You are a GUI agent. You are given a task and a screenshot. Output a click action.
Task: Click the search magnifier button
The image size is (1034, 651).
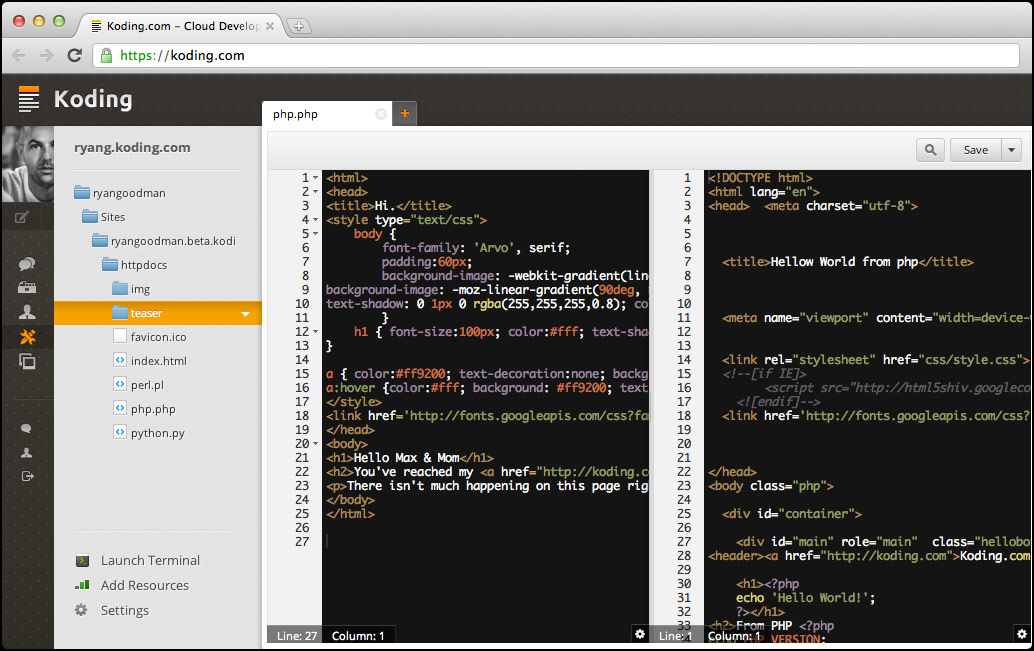pyautogui.click(x=930, y=150)
